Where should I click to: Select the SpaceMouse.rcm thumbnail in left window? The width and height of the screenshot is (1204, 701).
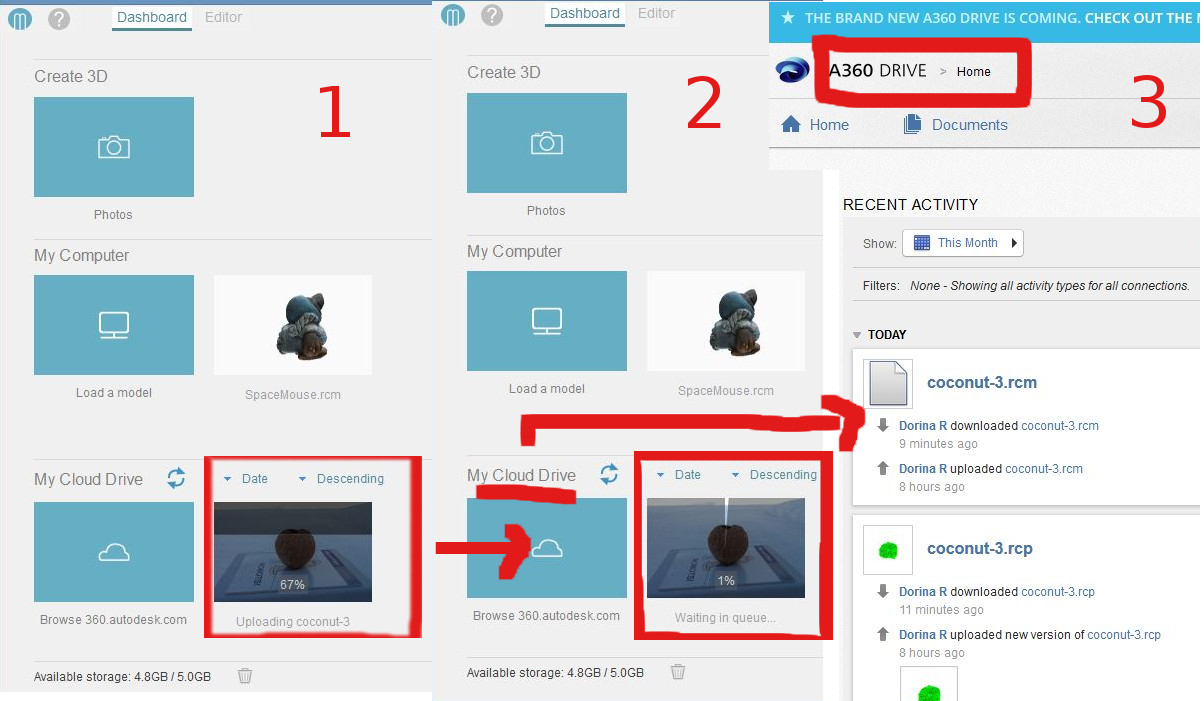[x=293, y=325]
